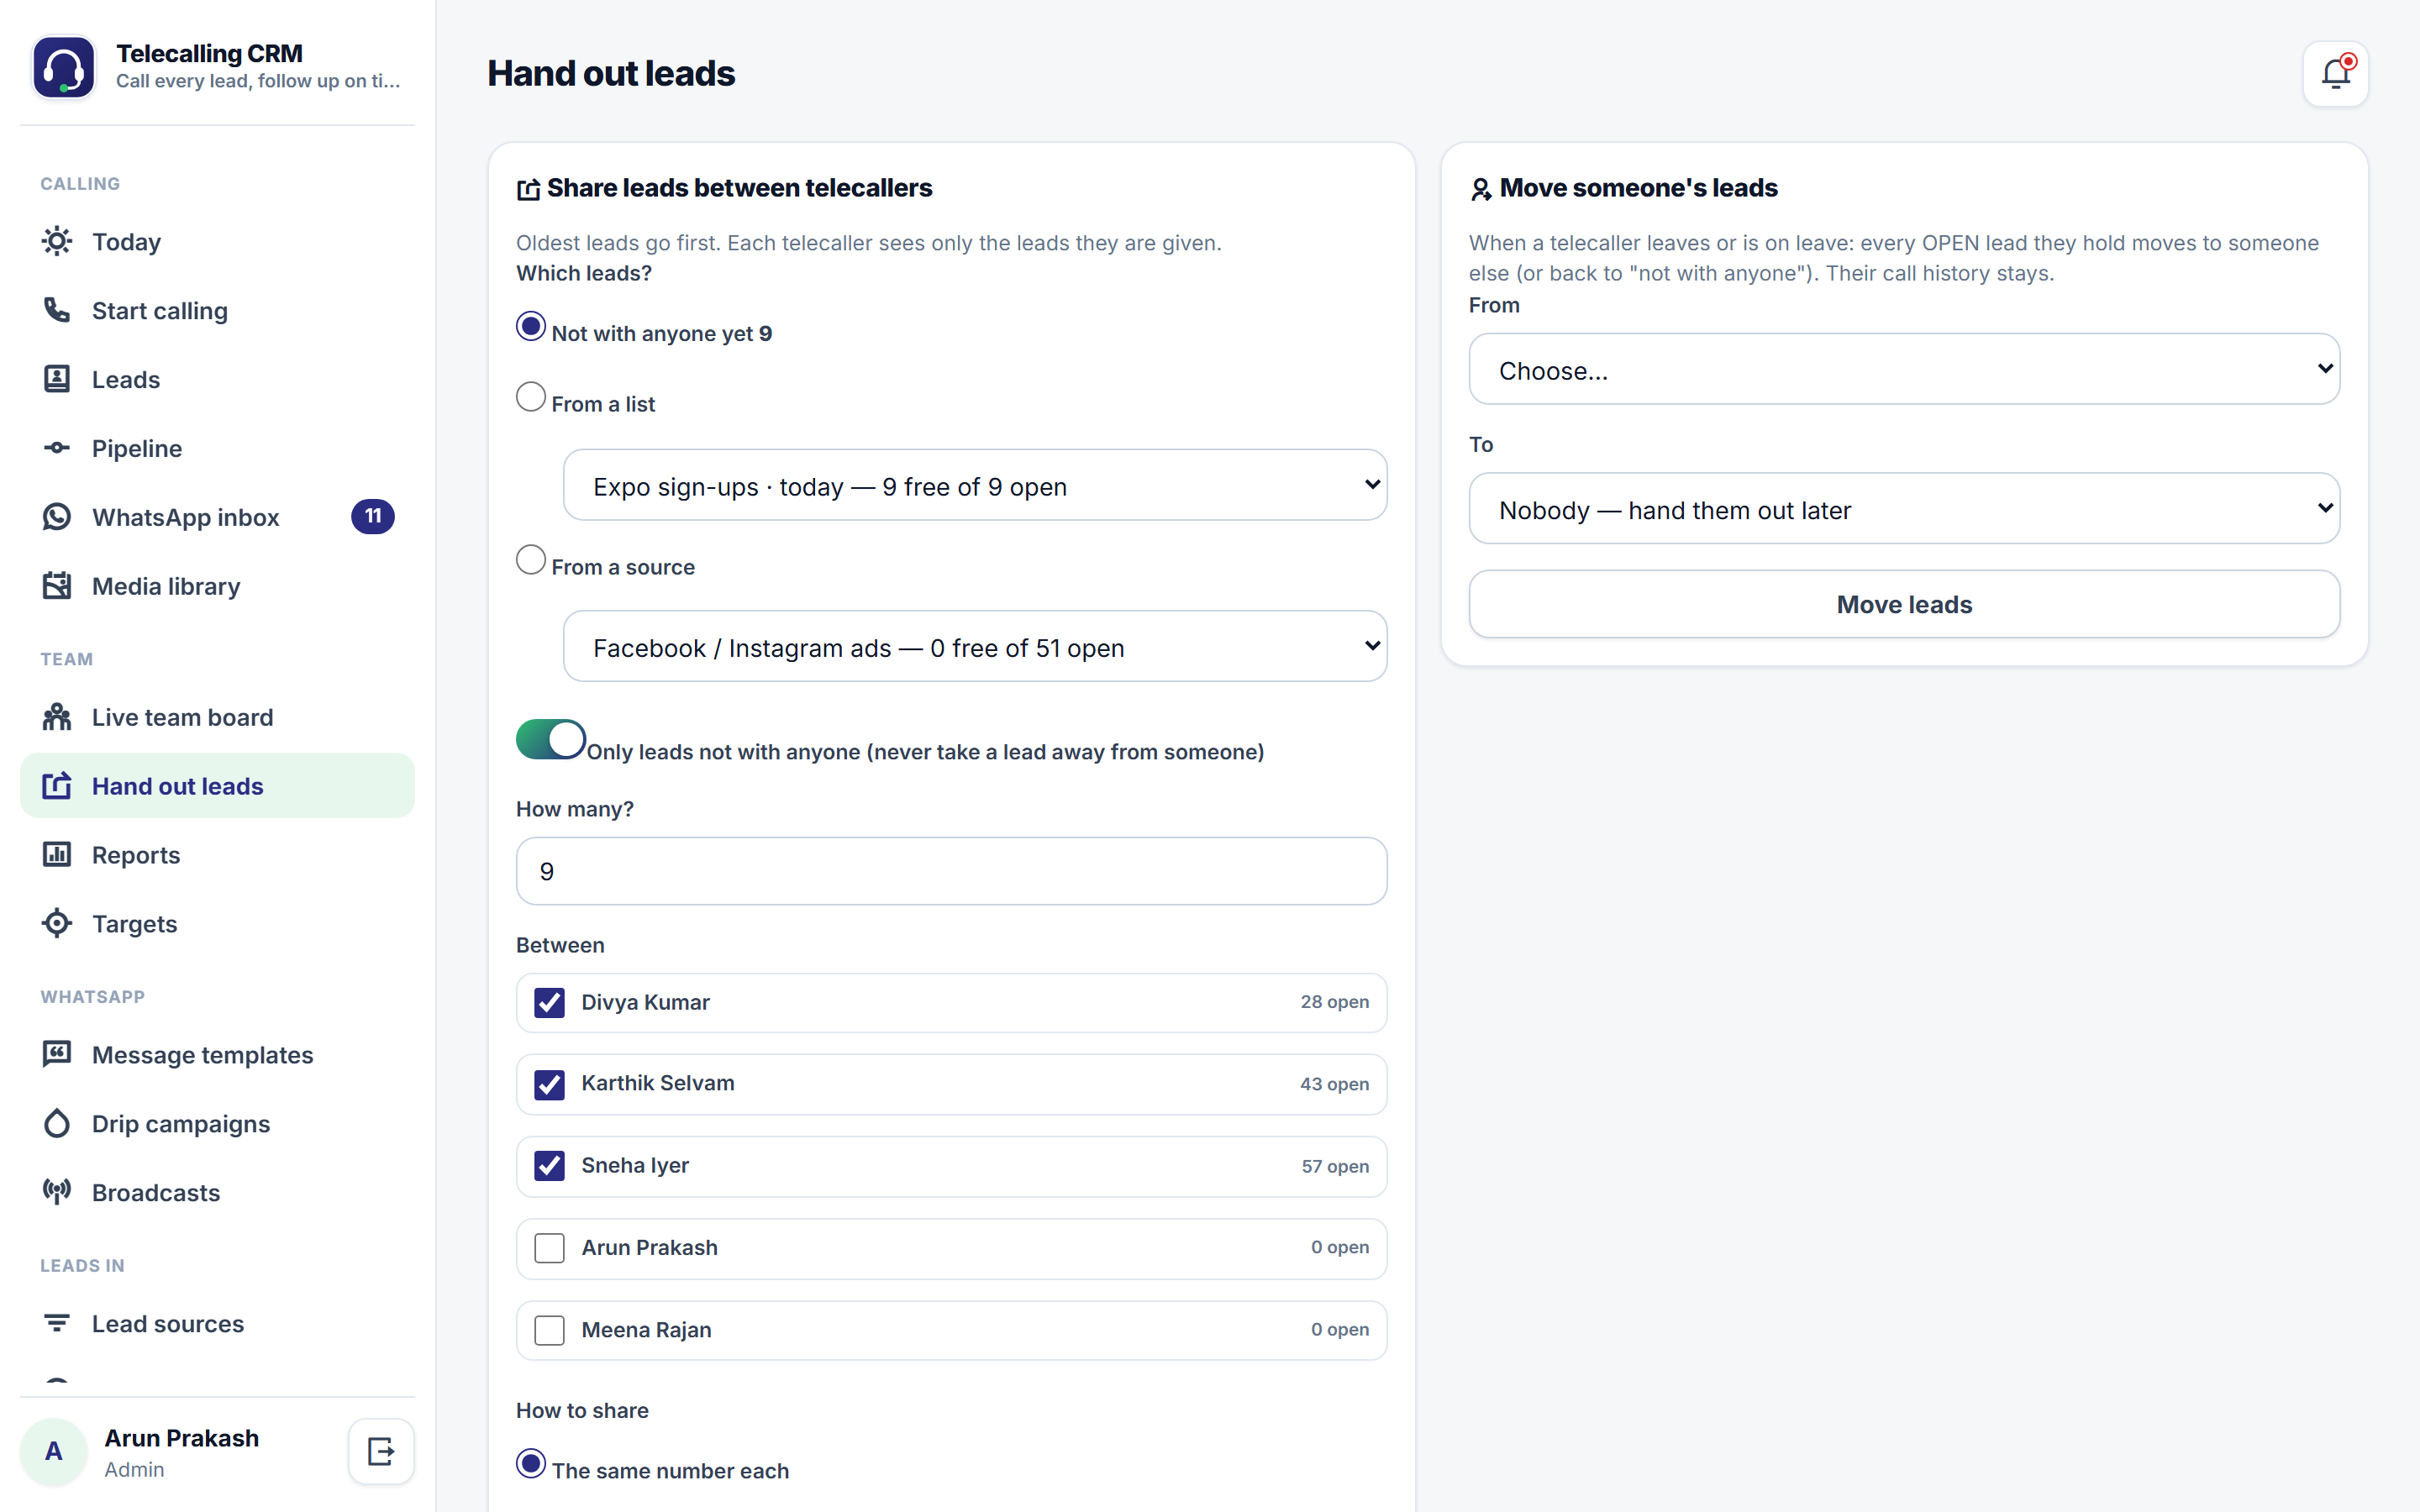Open the Reports page
The width and height of the screenshot is (2420, 1512).
point(217,855)
